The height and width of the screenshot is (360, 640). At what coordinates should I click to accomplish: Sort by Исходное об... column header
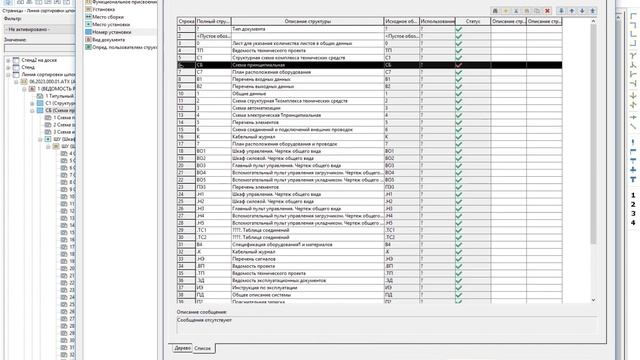point(402,21)
